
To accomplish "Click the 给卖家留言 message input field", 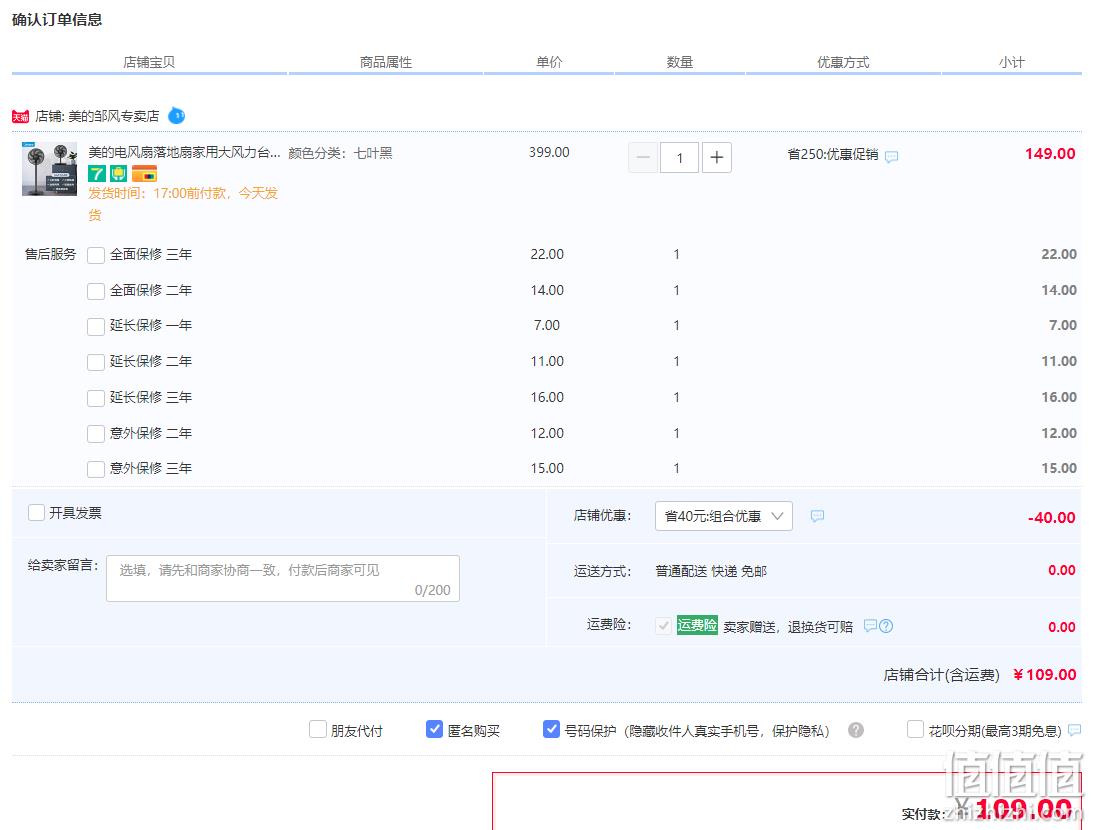I will point(283,578).
